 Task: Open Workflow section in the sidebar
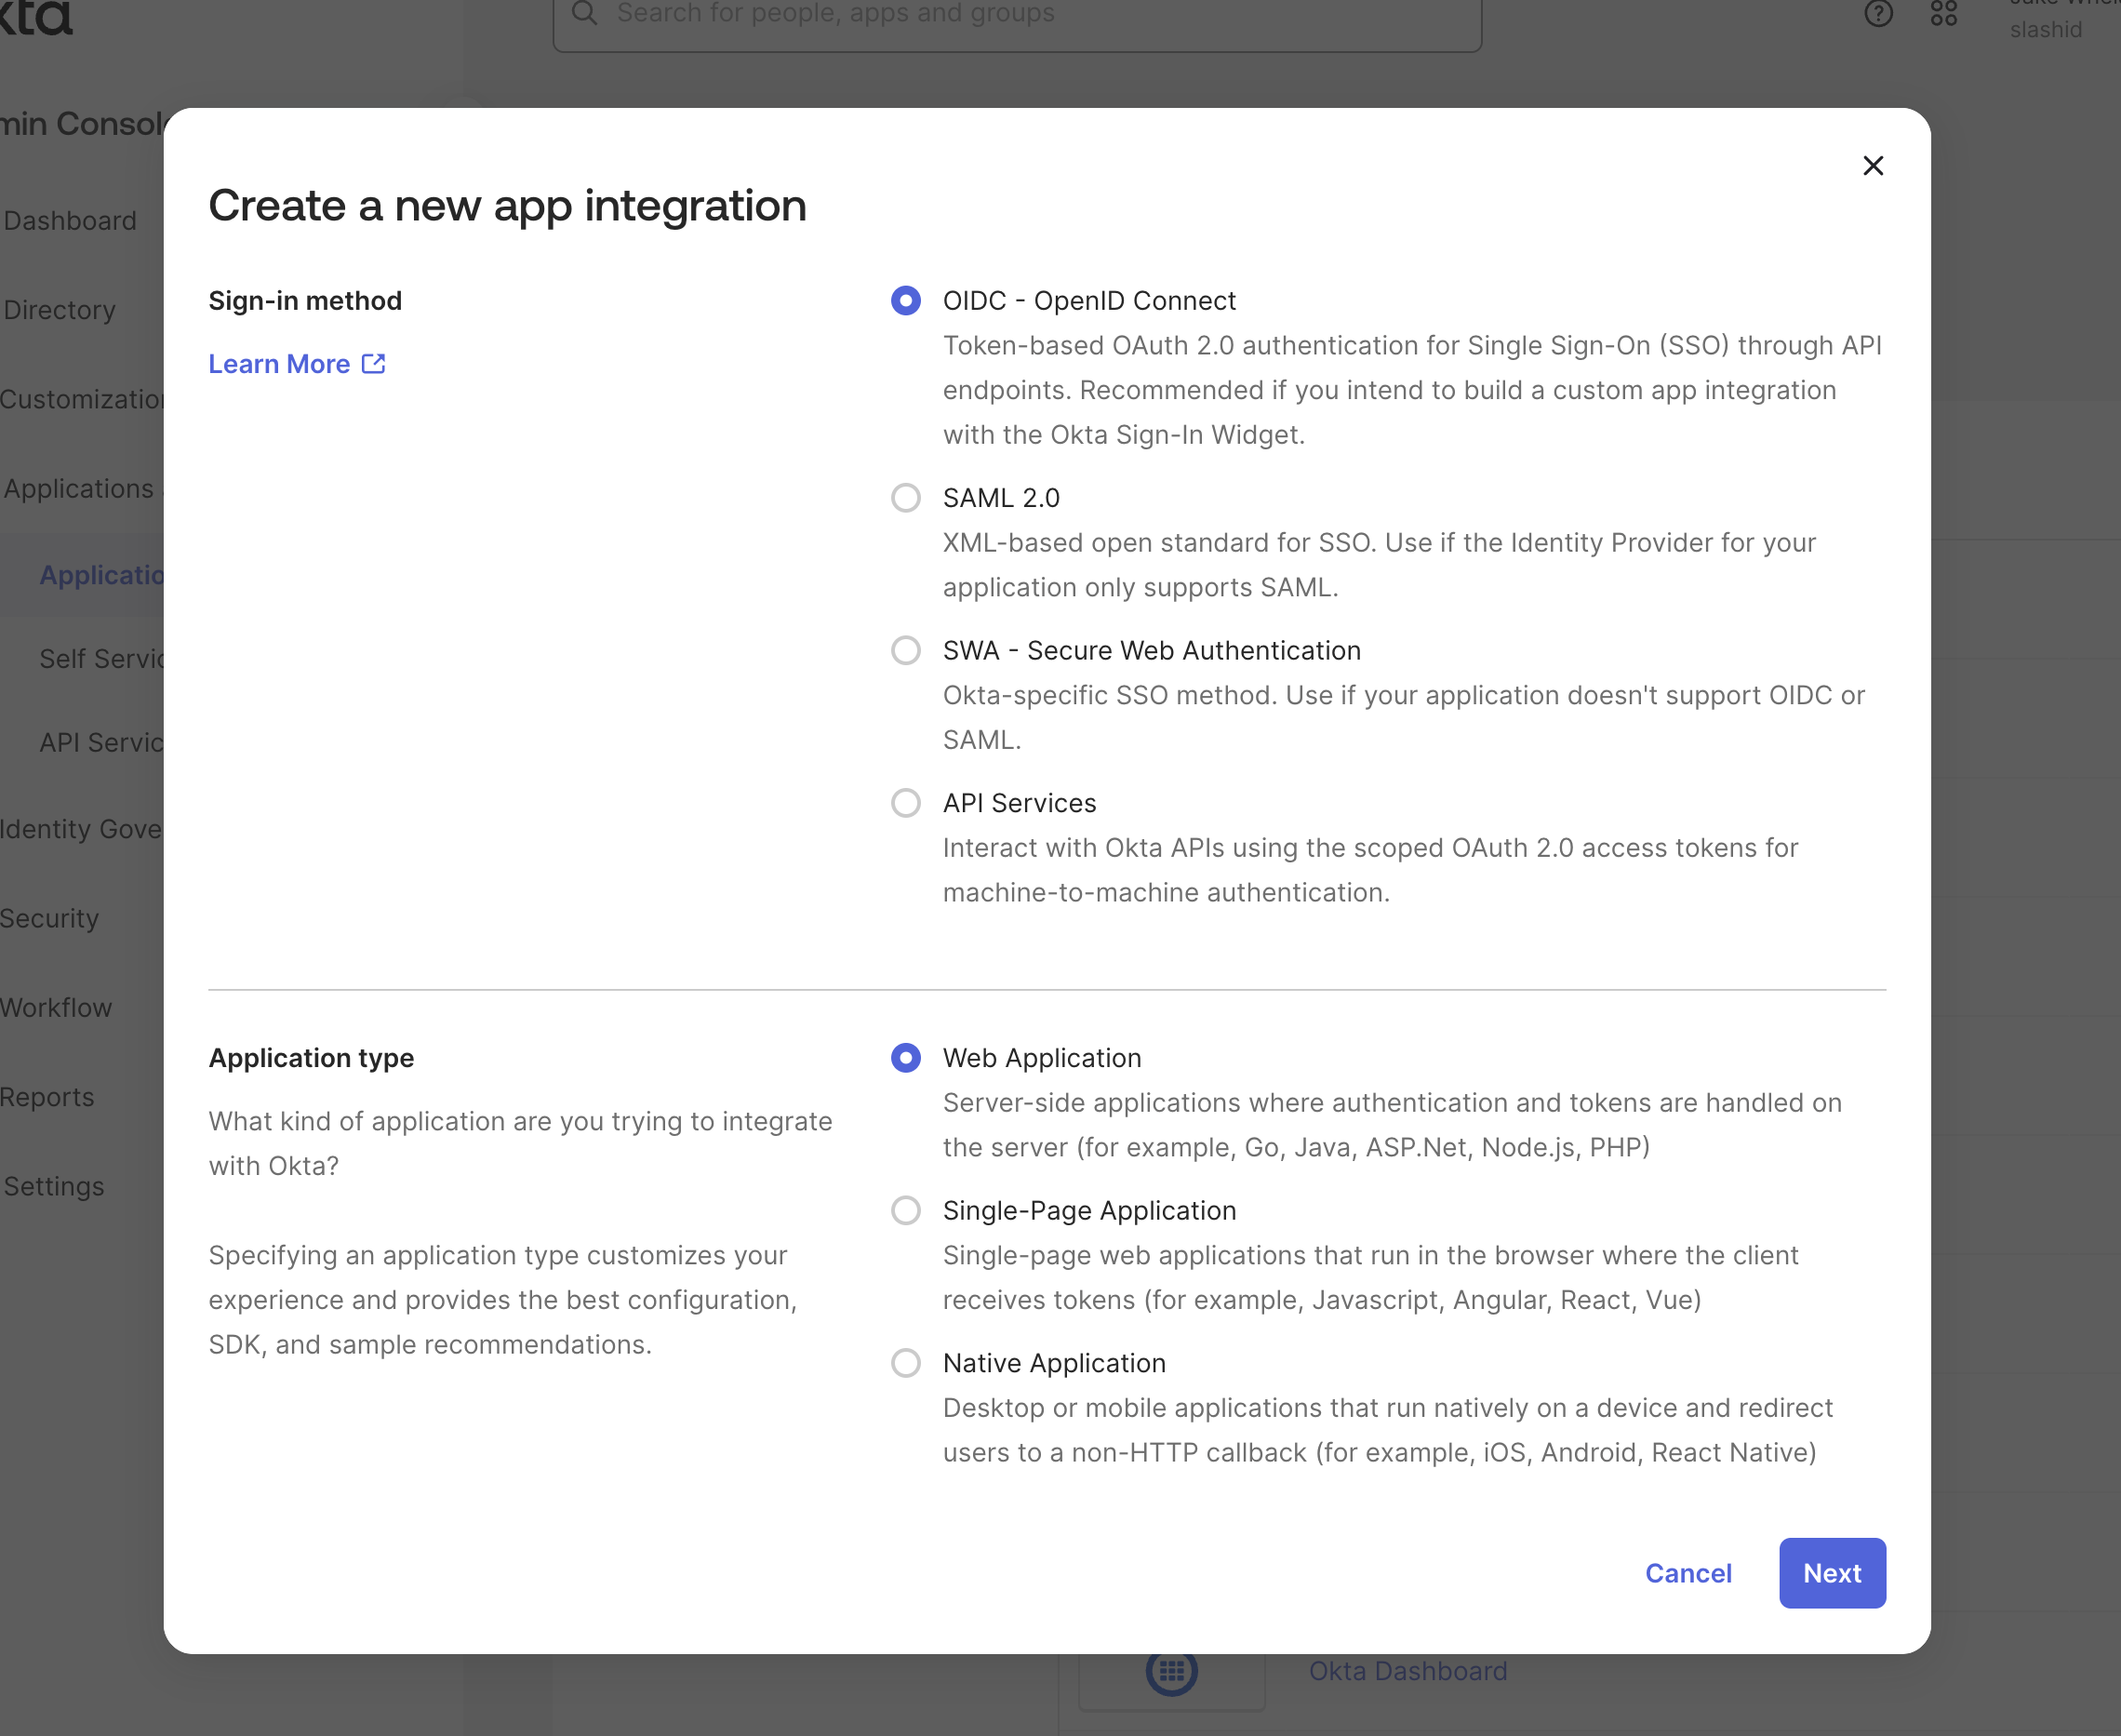pyautogui.click(x=56, y=1007)
